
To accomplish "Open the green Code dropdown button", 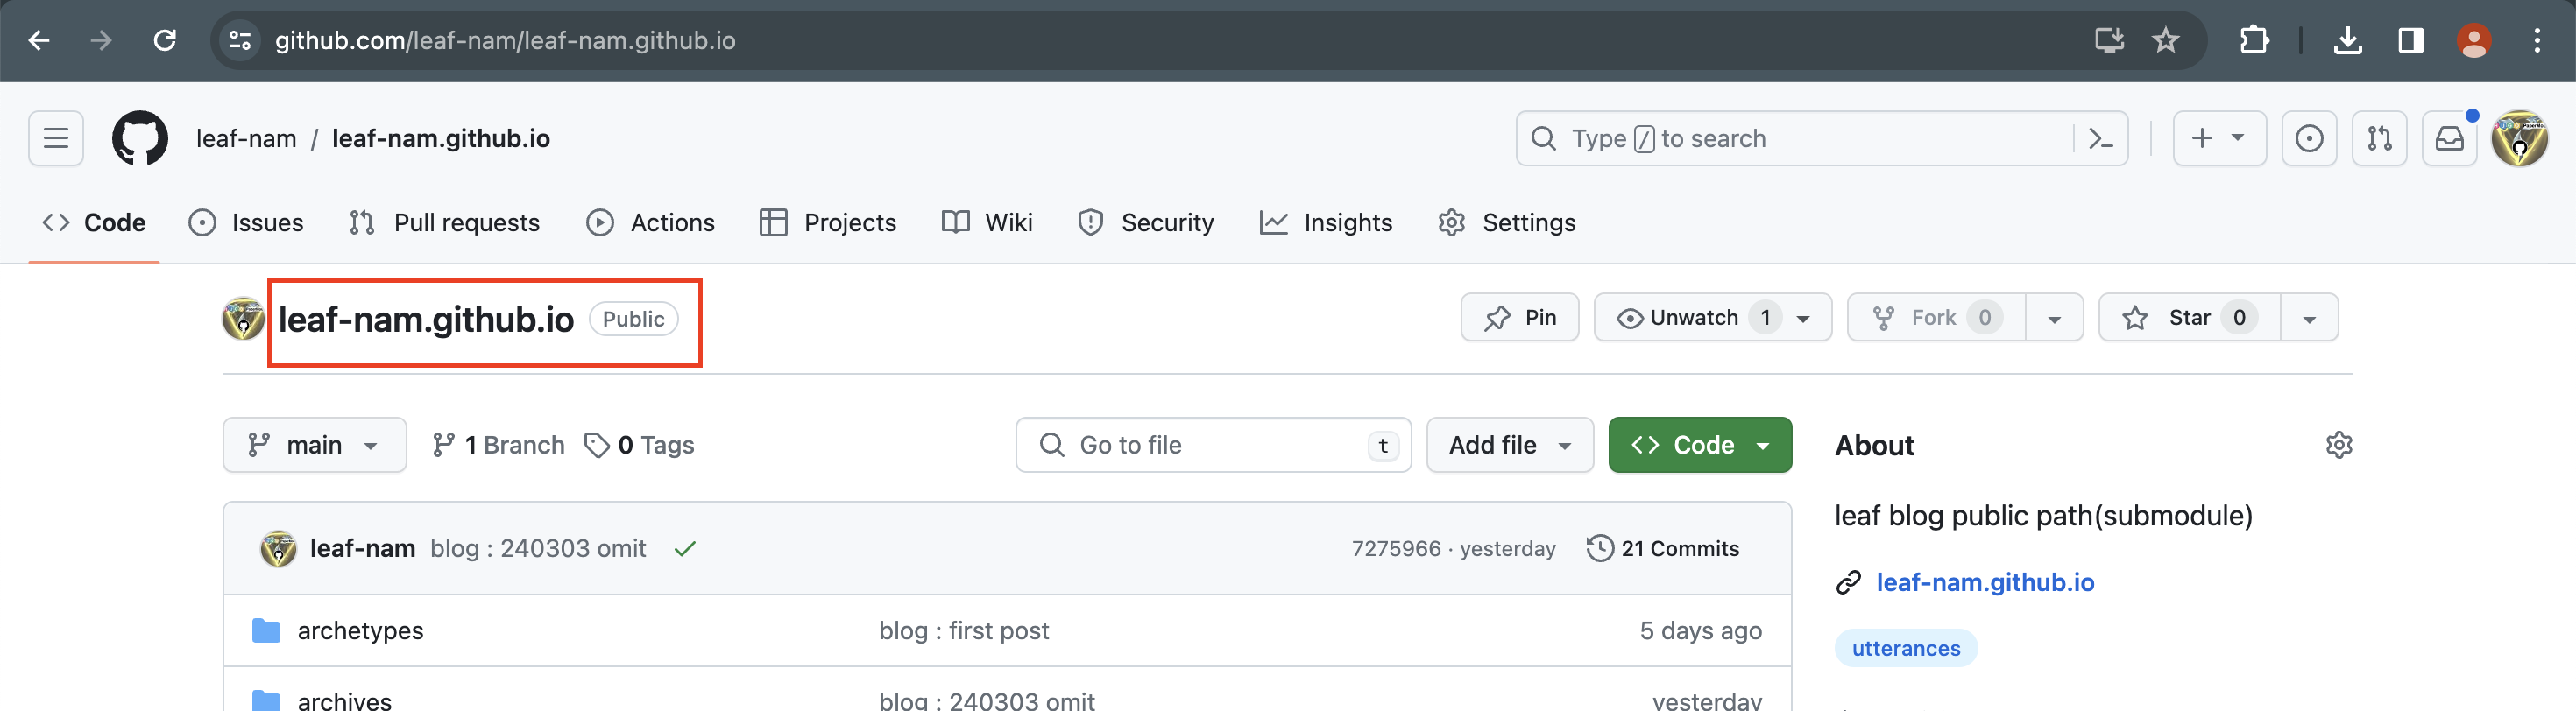I will [1699, 445].
